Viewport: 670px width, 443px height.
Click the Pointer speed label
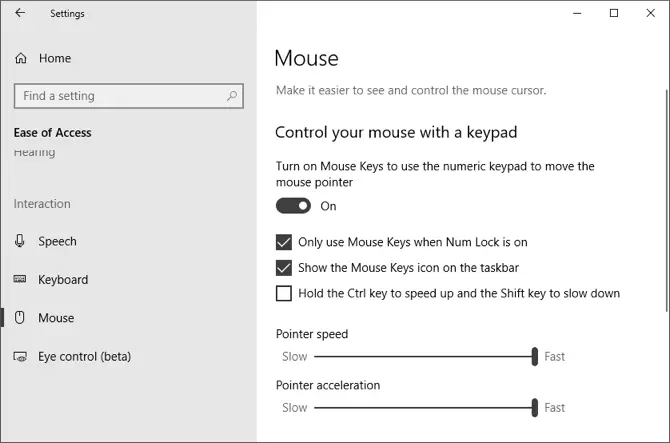312,334
